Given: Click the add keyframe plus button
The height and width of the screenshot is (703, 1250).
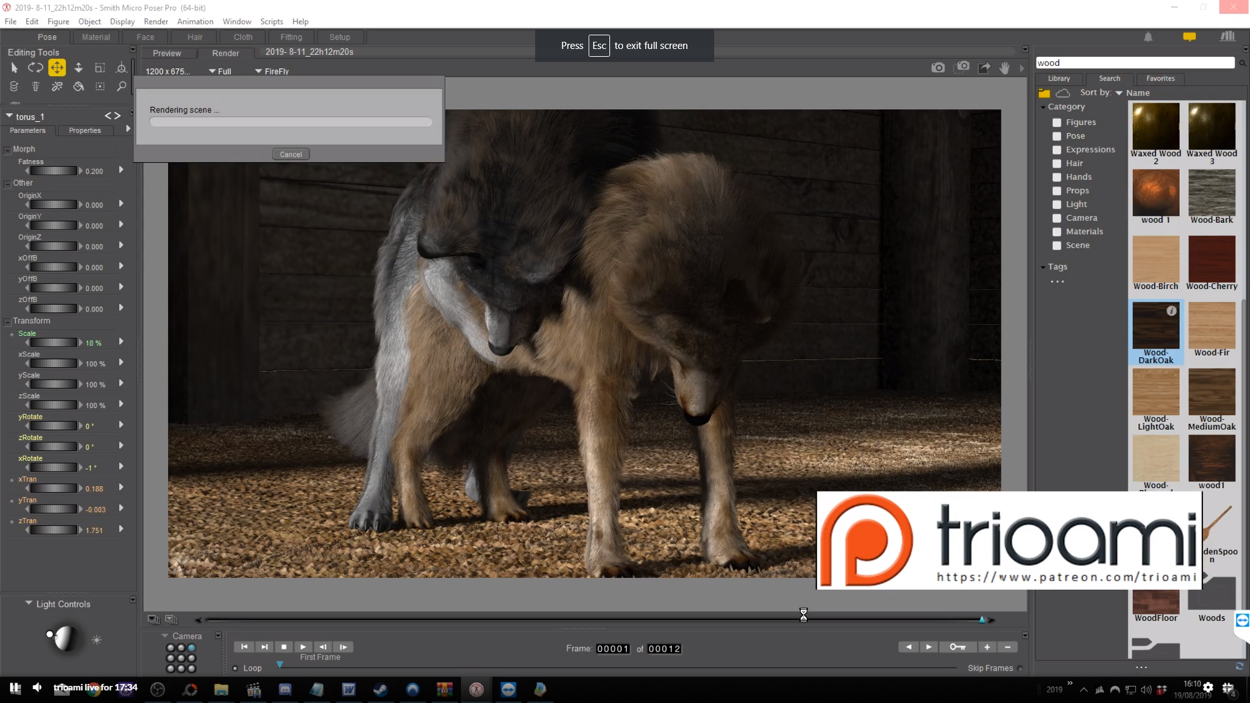Looking at the screenshot, I should click(x=987, y=647).
